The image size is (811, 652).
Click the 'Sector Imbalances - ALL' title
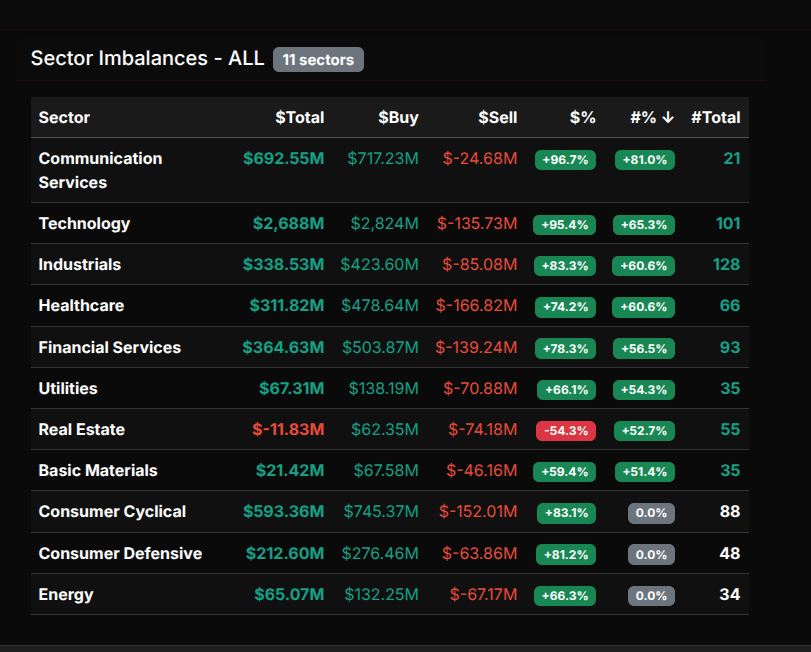147,58
